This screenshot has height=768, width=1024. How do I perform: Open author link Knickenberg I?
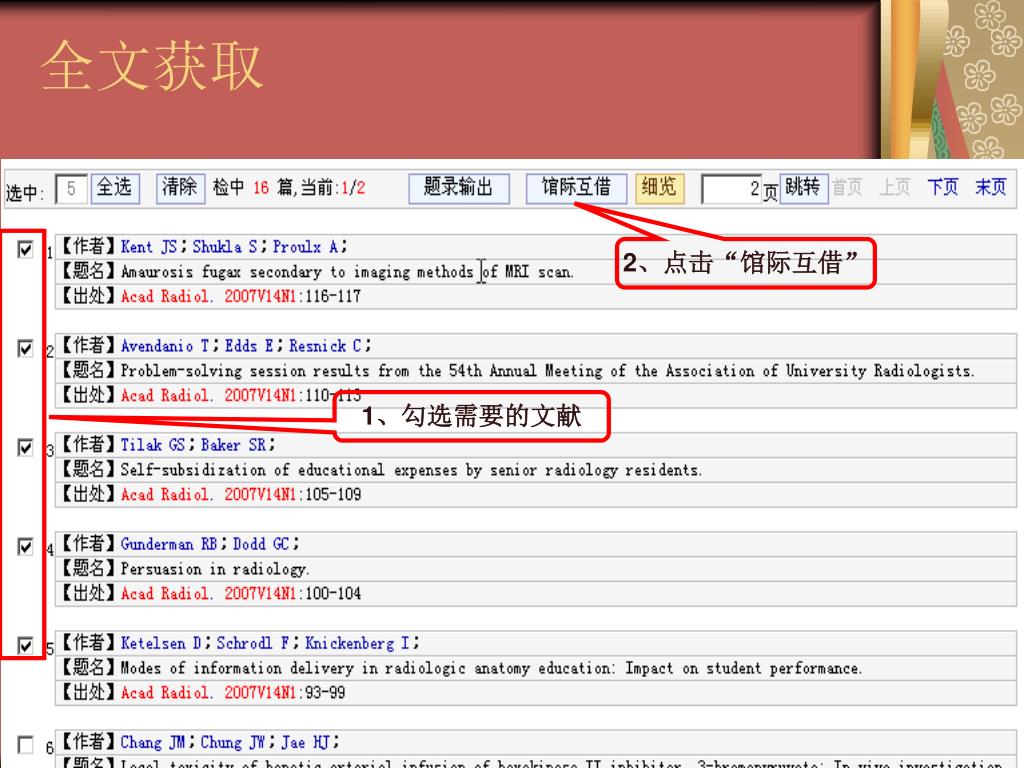tap(357, 644)
